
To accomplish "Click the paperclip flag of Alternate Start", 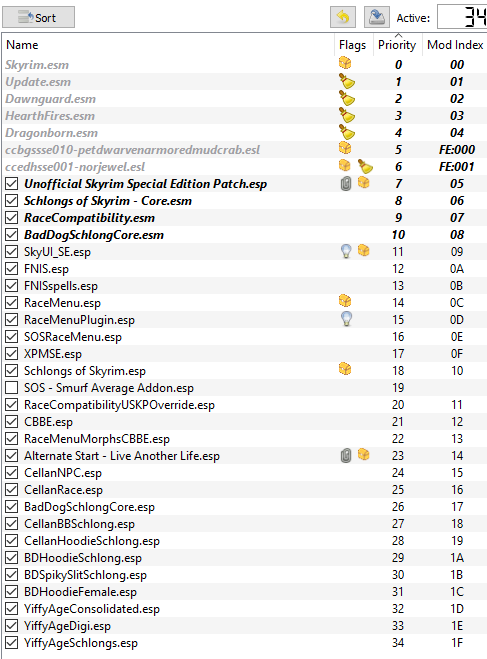I will (x=346, y=456).
